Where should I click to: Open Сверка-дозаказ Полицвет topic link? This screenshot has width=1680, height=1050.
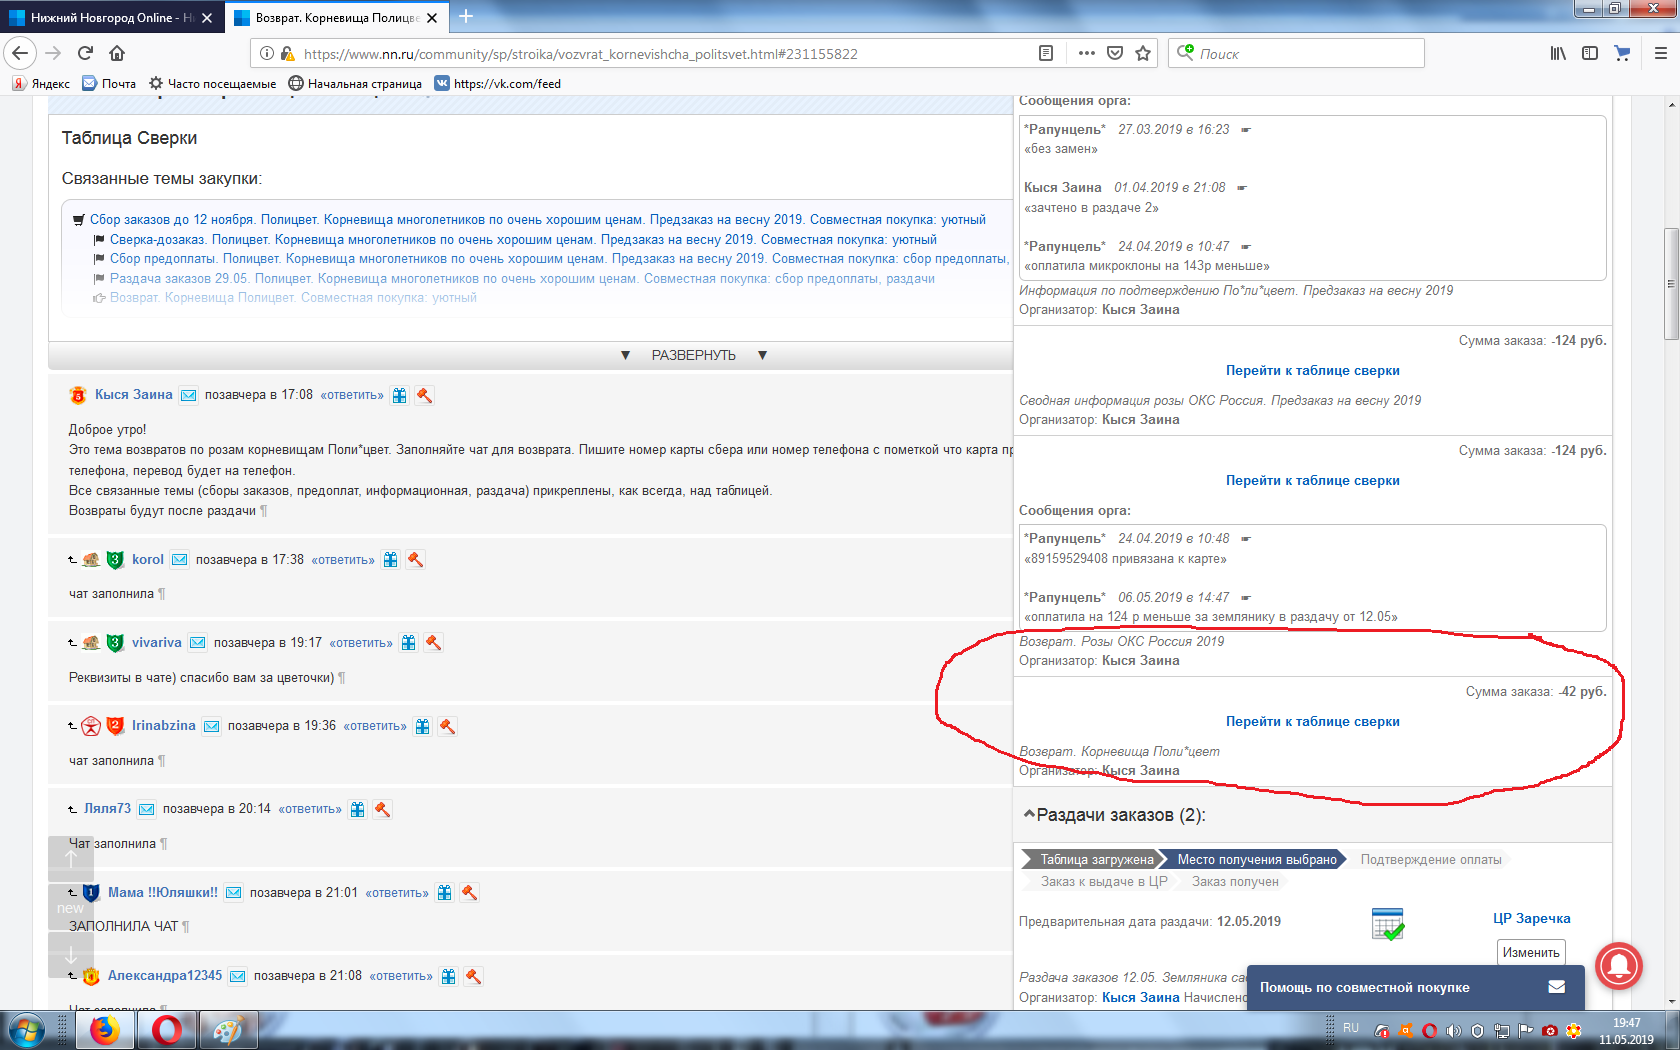[523, 239]
